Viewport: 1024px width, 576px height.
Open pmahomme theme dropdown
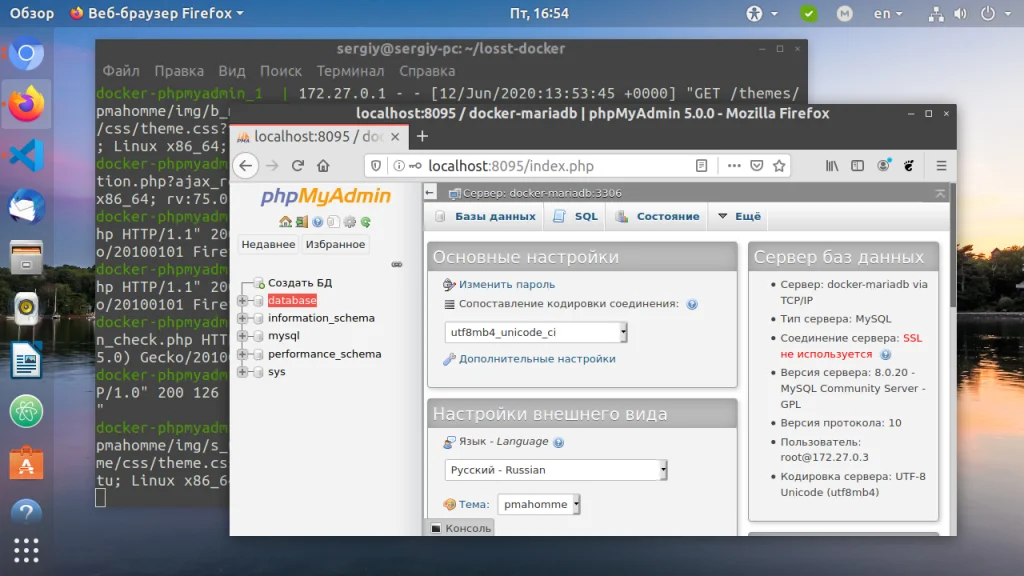[x=539, y=504]
